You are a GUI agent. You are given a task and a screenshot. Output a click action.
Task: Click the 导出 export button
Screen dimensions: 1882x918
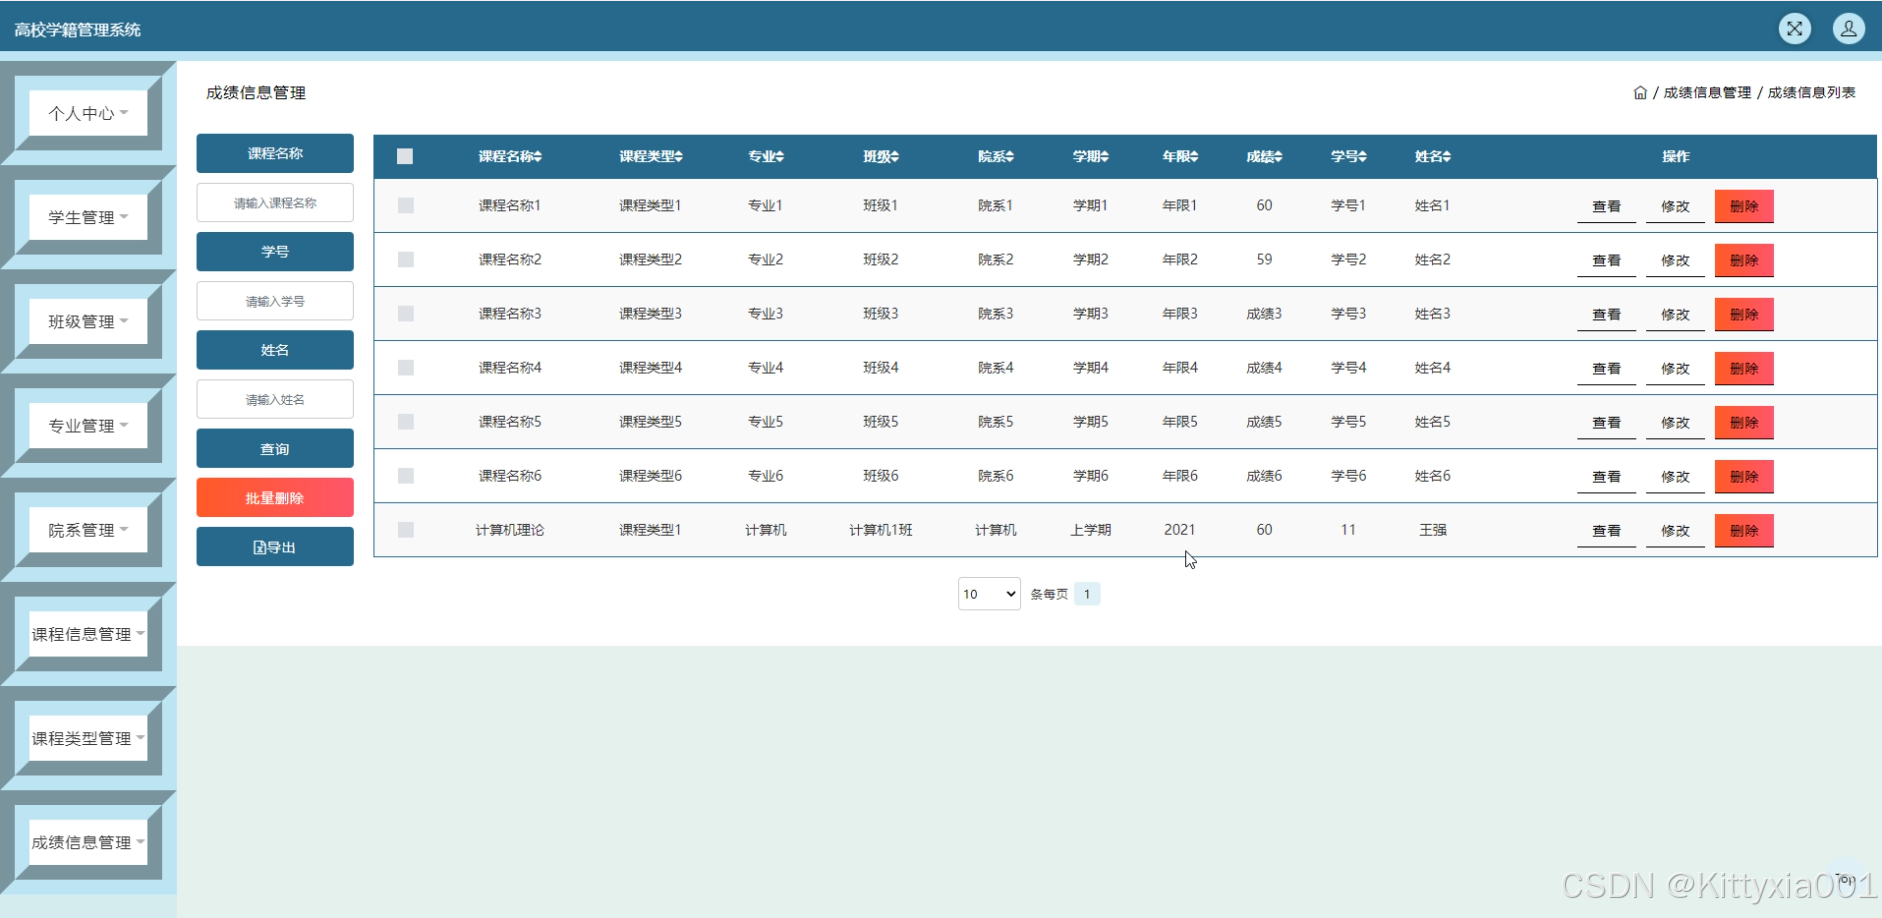275,547
